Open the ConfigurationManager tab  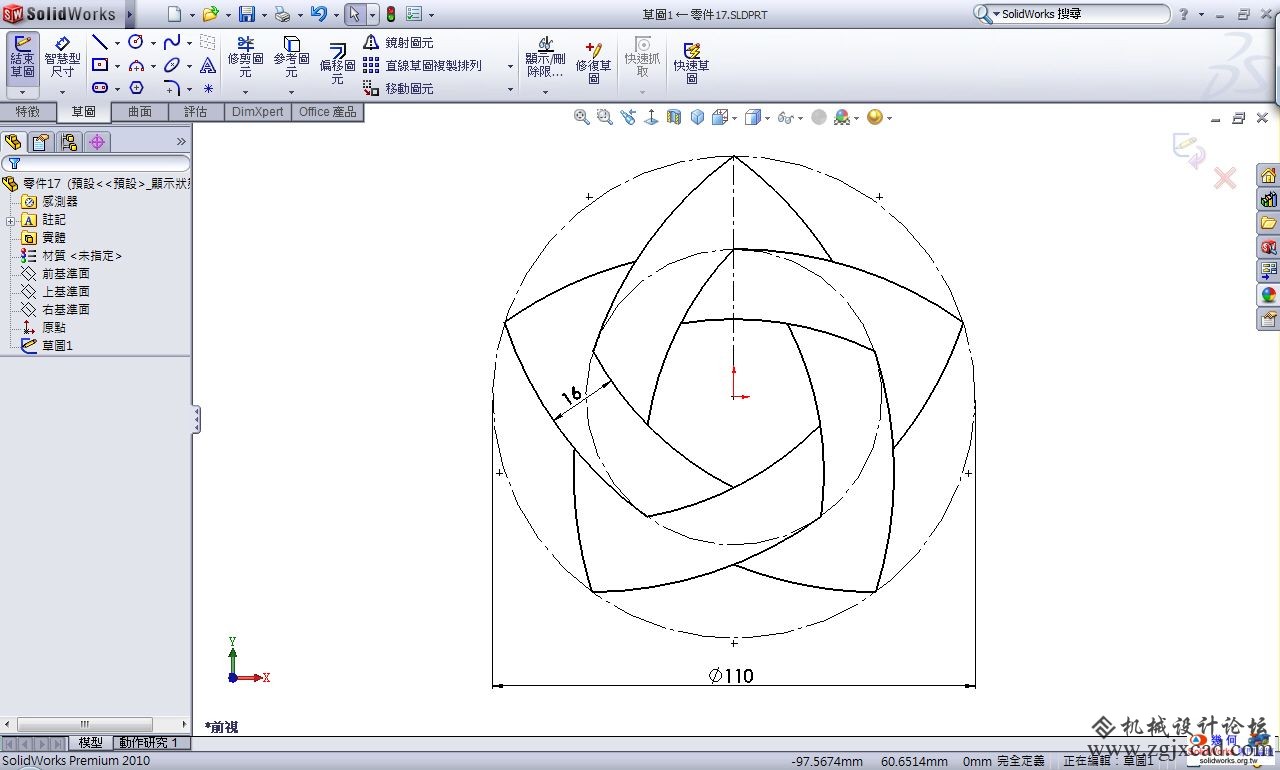tap(68, 142)
